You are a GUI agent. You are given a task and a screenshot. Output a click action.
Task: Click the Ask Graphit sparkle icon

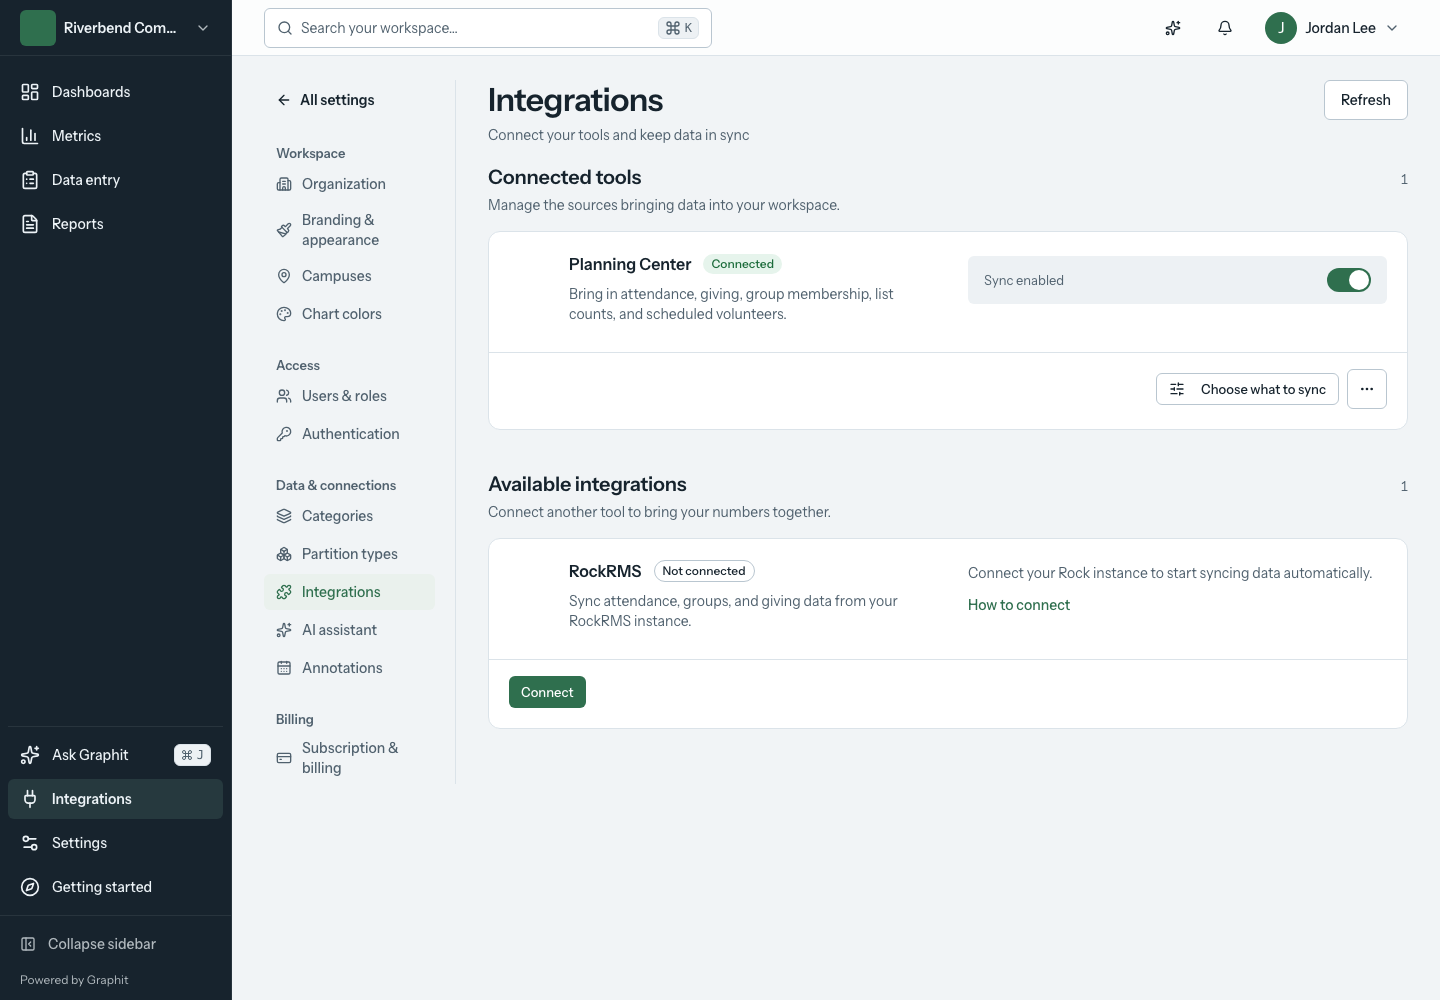tap(30, 755)
